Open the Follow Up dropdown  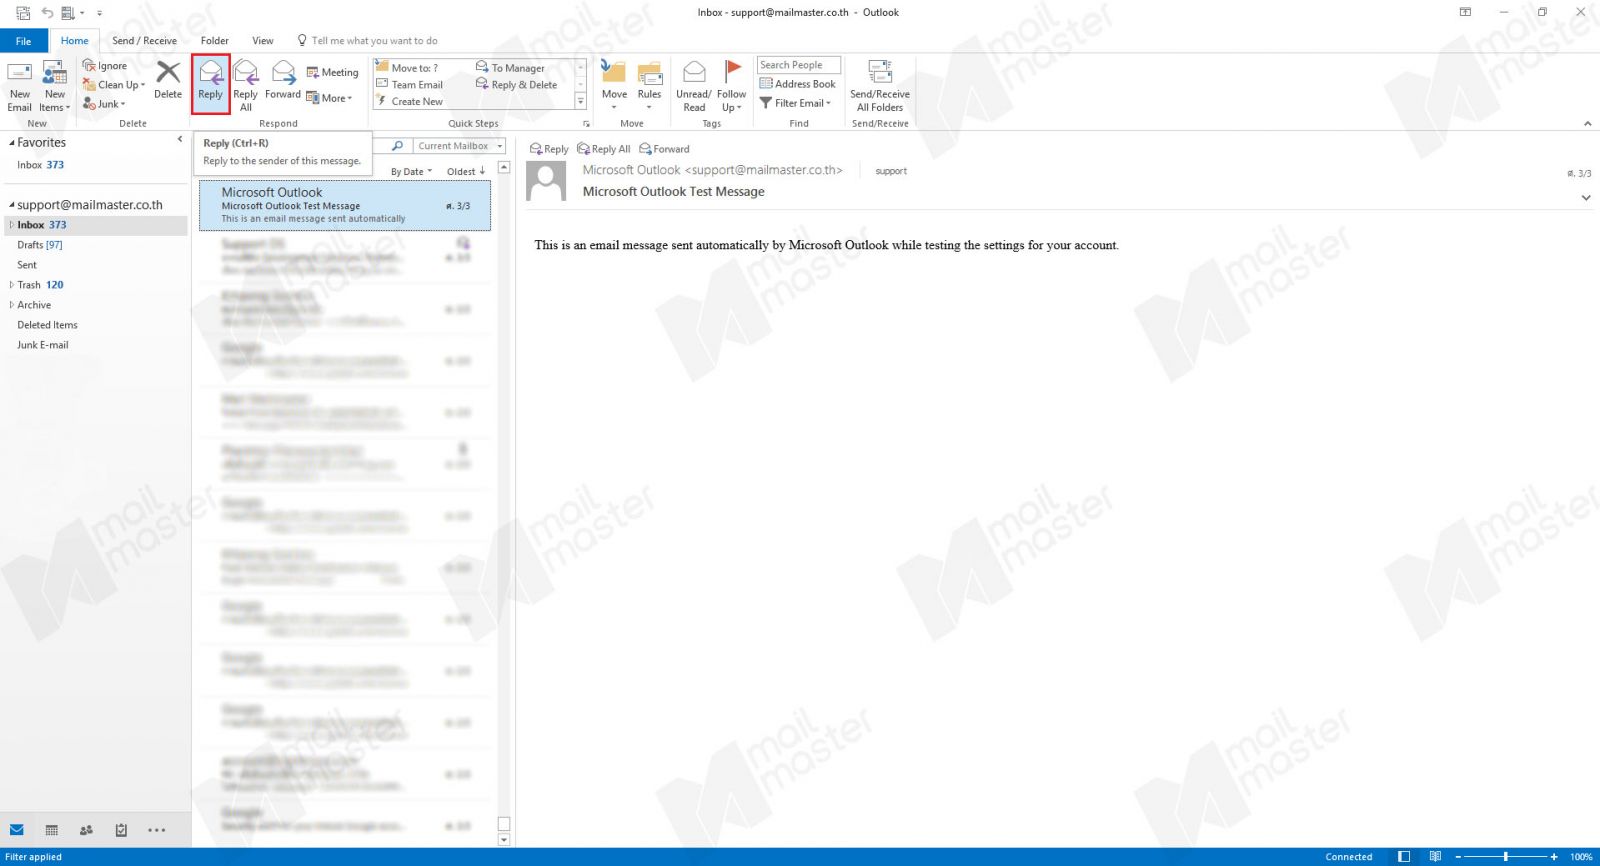pyautogui.click(x=732, y=86)
